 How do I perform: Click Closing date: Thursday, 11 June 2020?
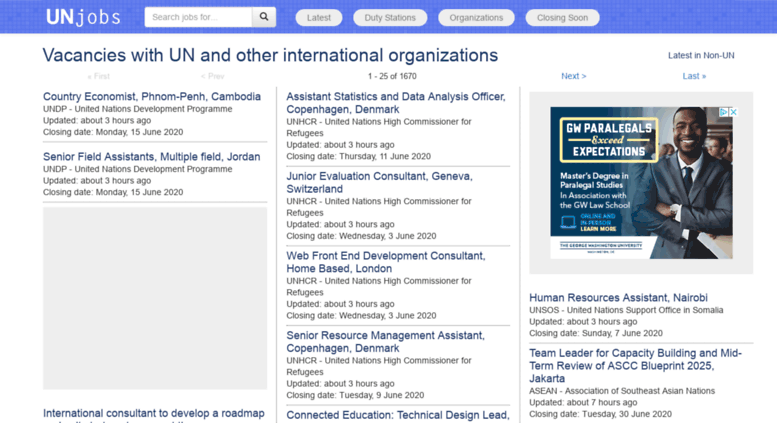click(x=358, y=157)
